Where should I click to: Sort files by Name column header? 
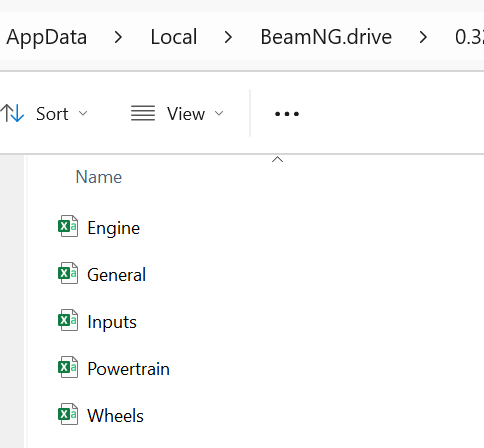pos(99,177)
